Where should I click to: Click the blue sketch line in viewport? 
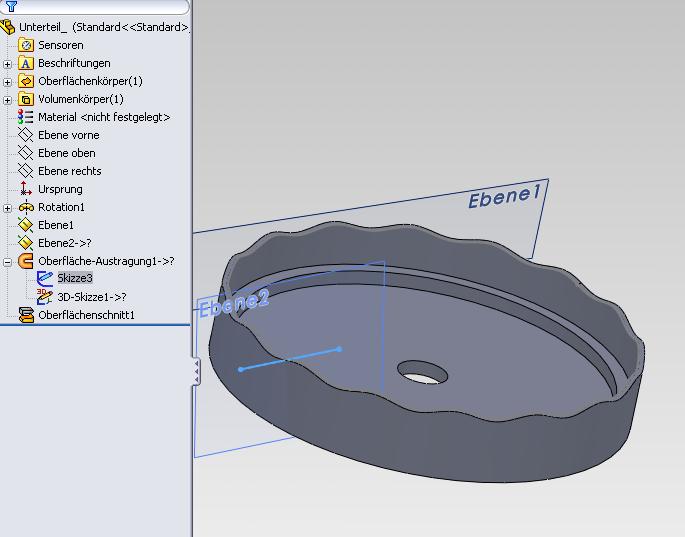[x=290, y=359]
